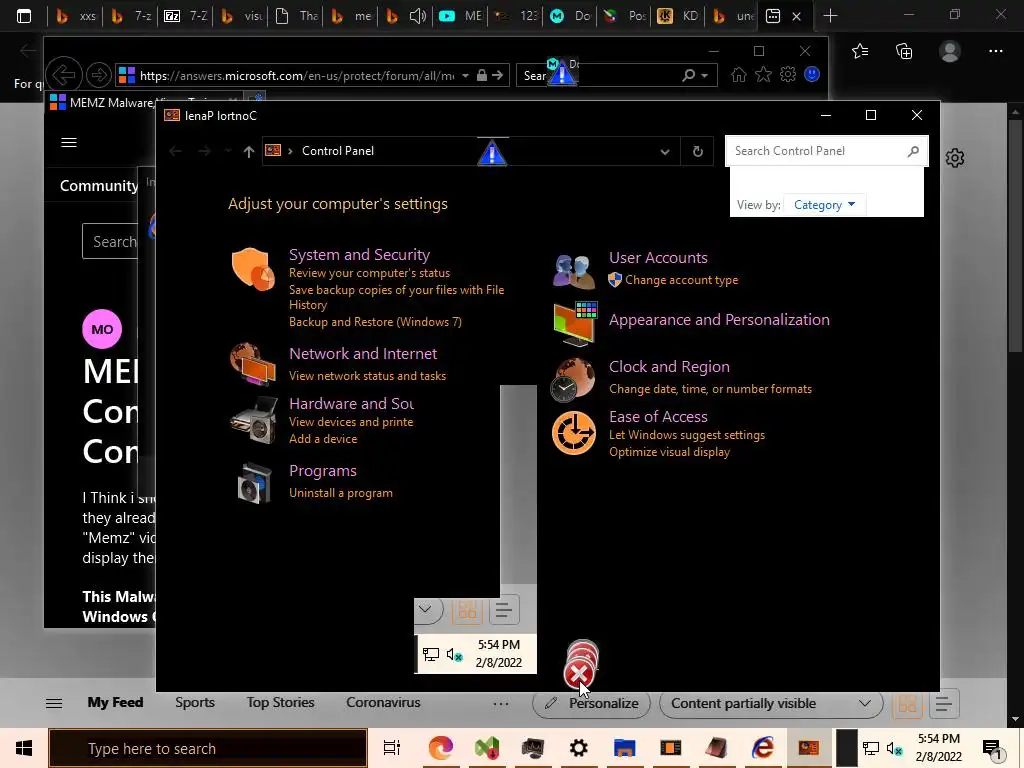
Task: Open Backup and Restore (Windows 7)
Action: click(376, 322)
